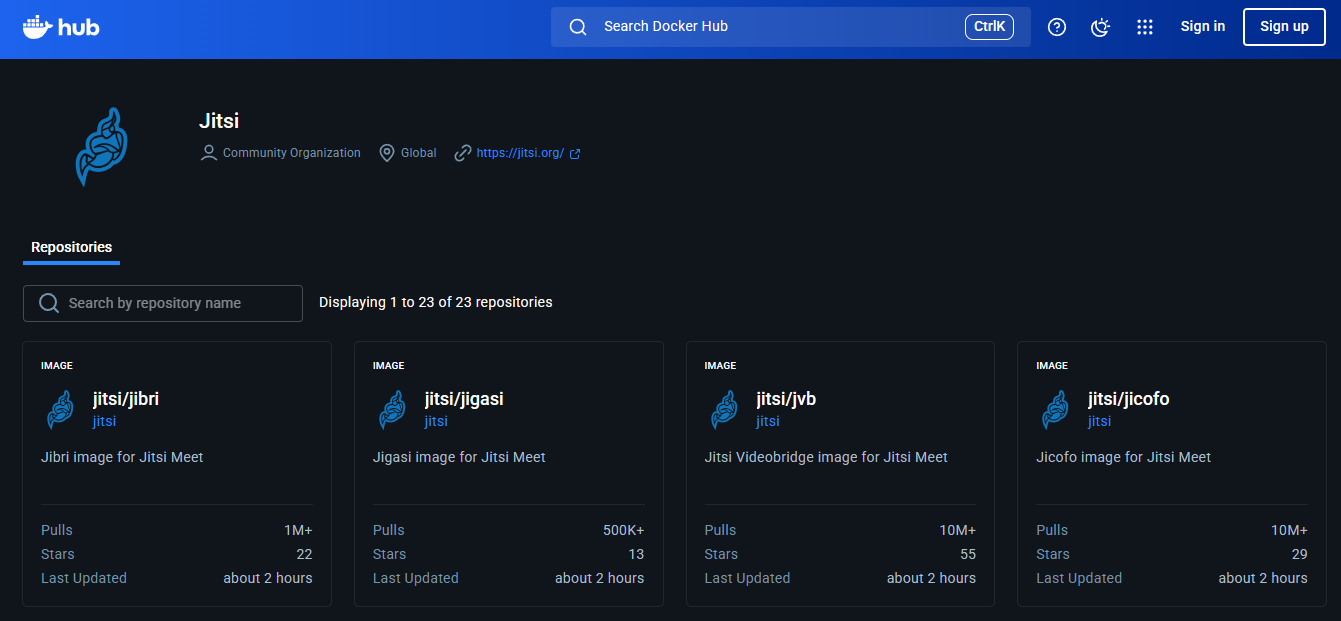The height and width of the screenshot is (621, 1341).
Task: Open the jitsi/jicofo repository title
Action: (x=1129, y=399)
